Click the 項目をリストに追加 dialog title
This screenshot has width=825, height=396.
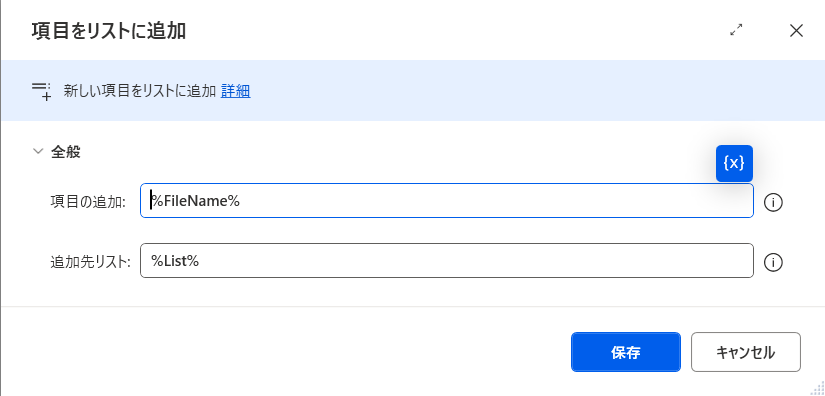tap(108, 31)
